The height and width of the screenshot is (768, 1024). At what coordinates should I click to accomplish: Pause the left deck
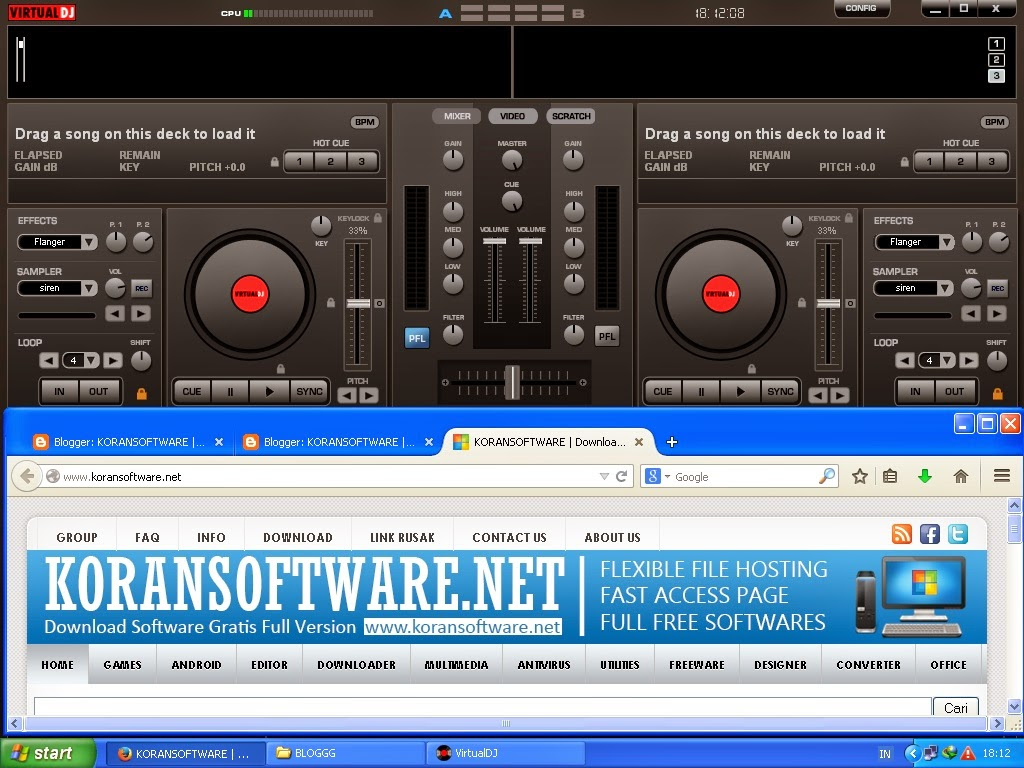tap(230, 392)
